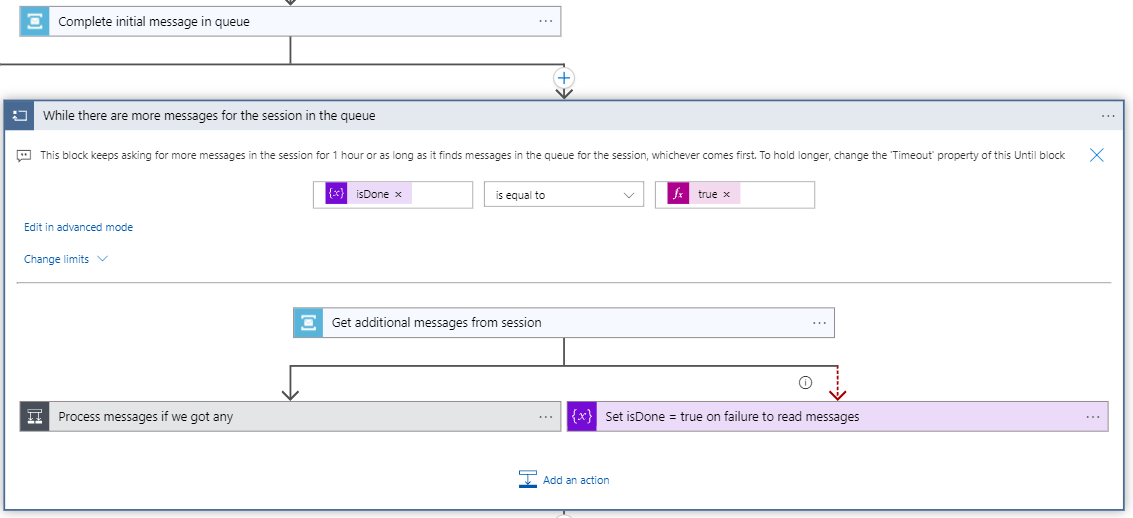Screen dimensions: 1133x518
Task: Click the info icon above the red arrow
Action: 805,382
